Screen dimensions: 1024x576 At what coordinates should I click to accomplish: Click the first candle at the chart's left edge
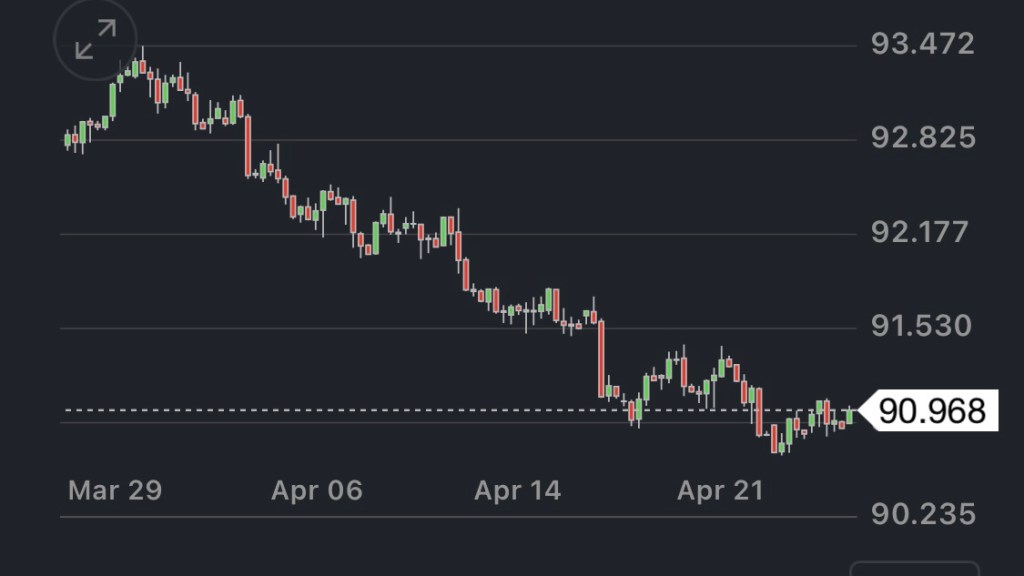[68, 140]
